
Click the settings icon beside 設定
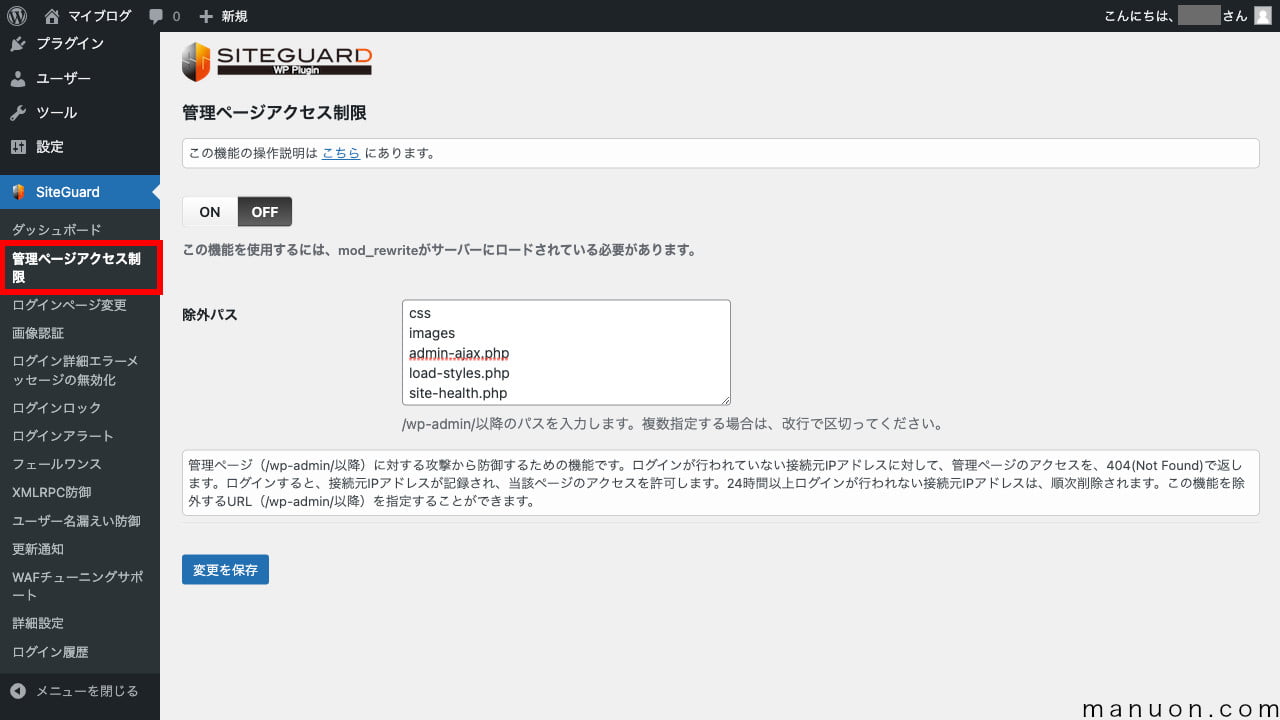tap(18, 147)
